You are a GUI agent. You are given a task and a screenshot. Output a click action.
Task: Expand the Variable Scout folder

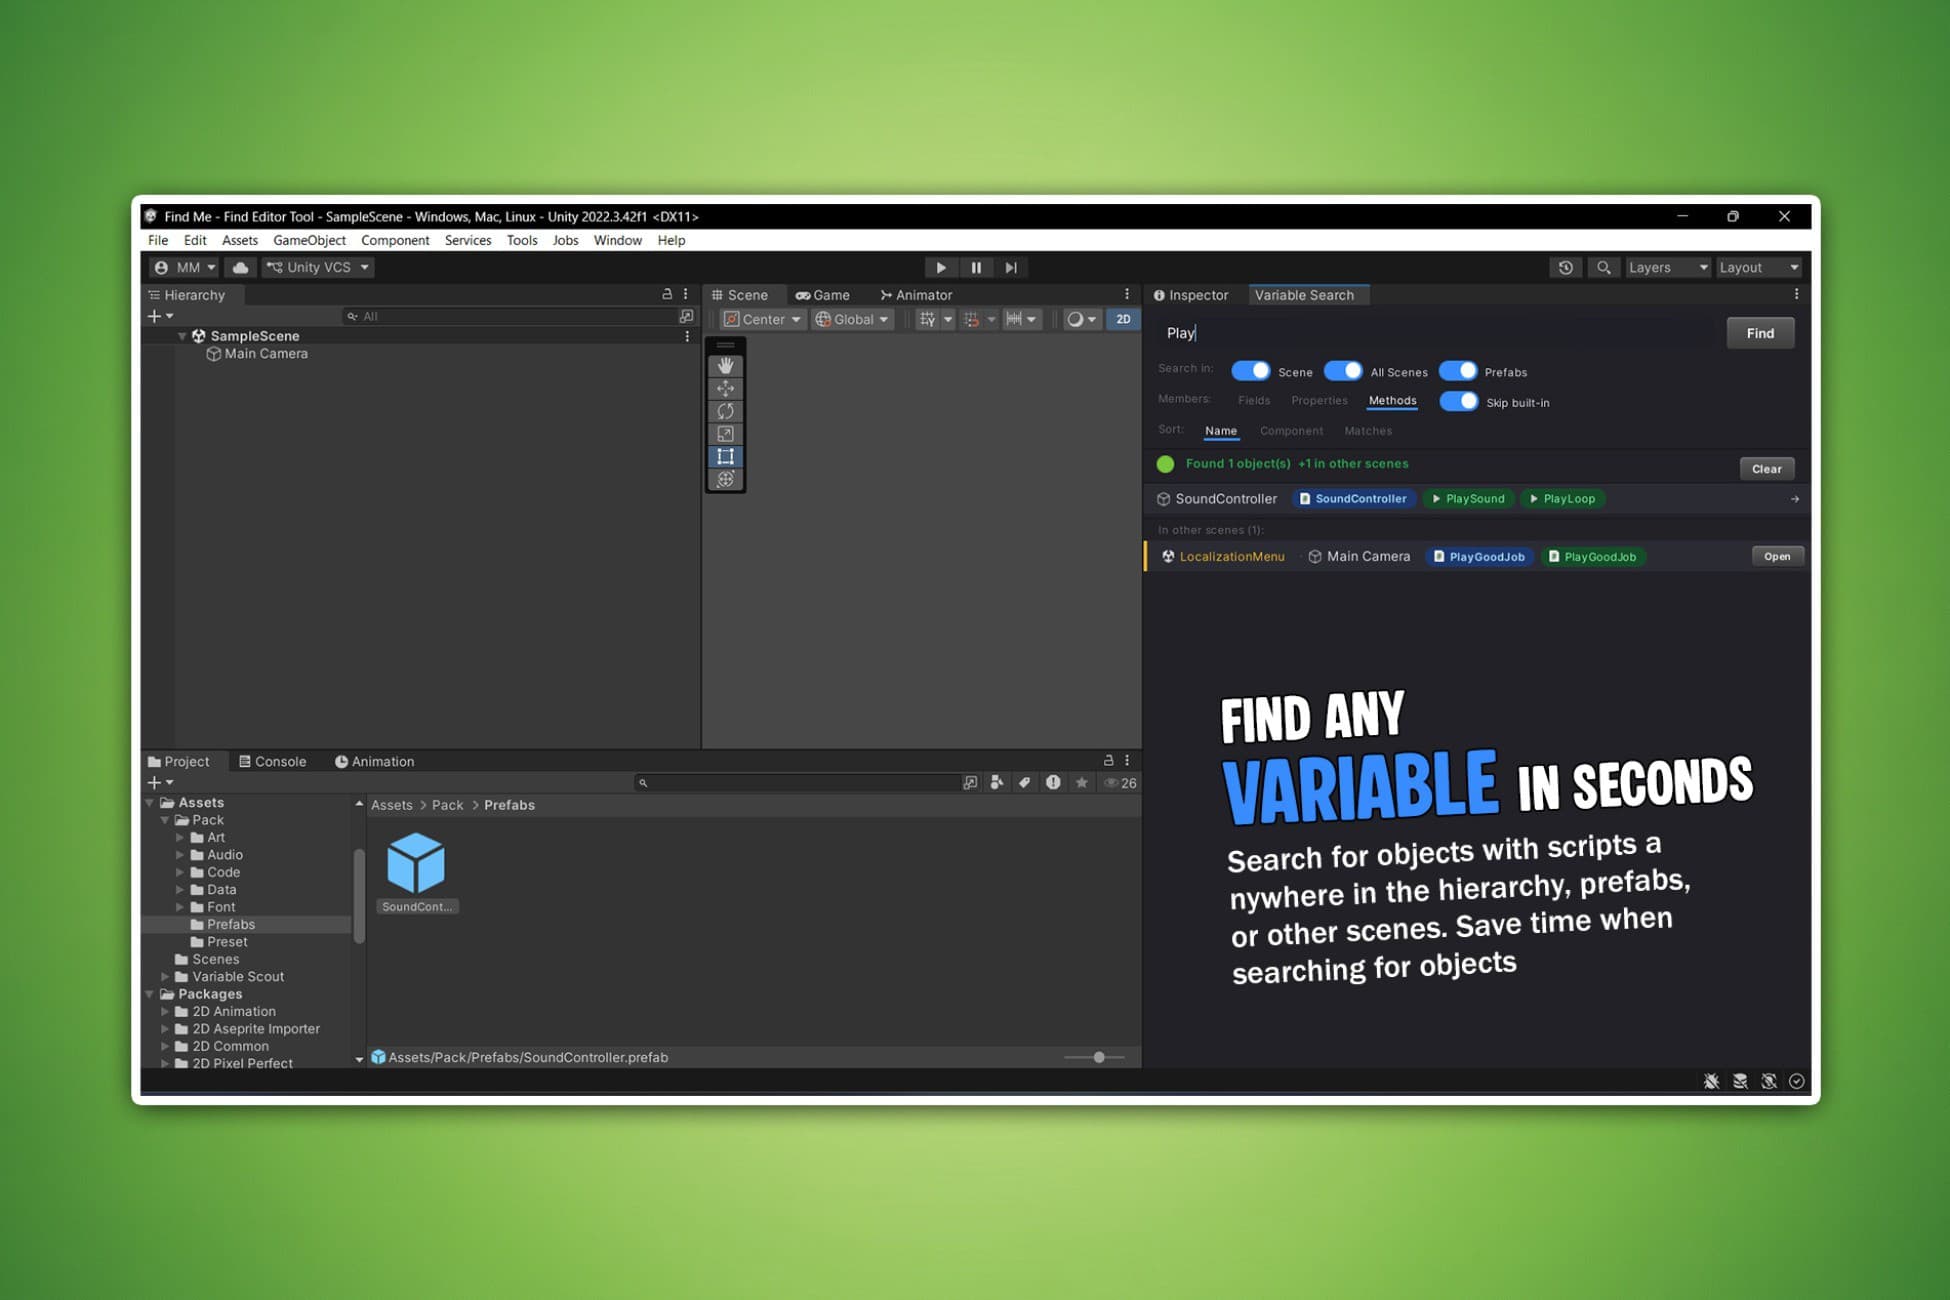click(165, 977)
